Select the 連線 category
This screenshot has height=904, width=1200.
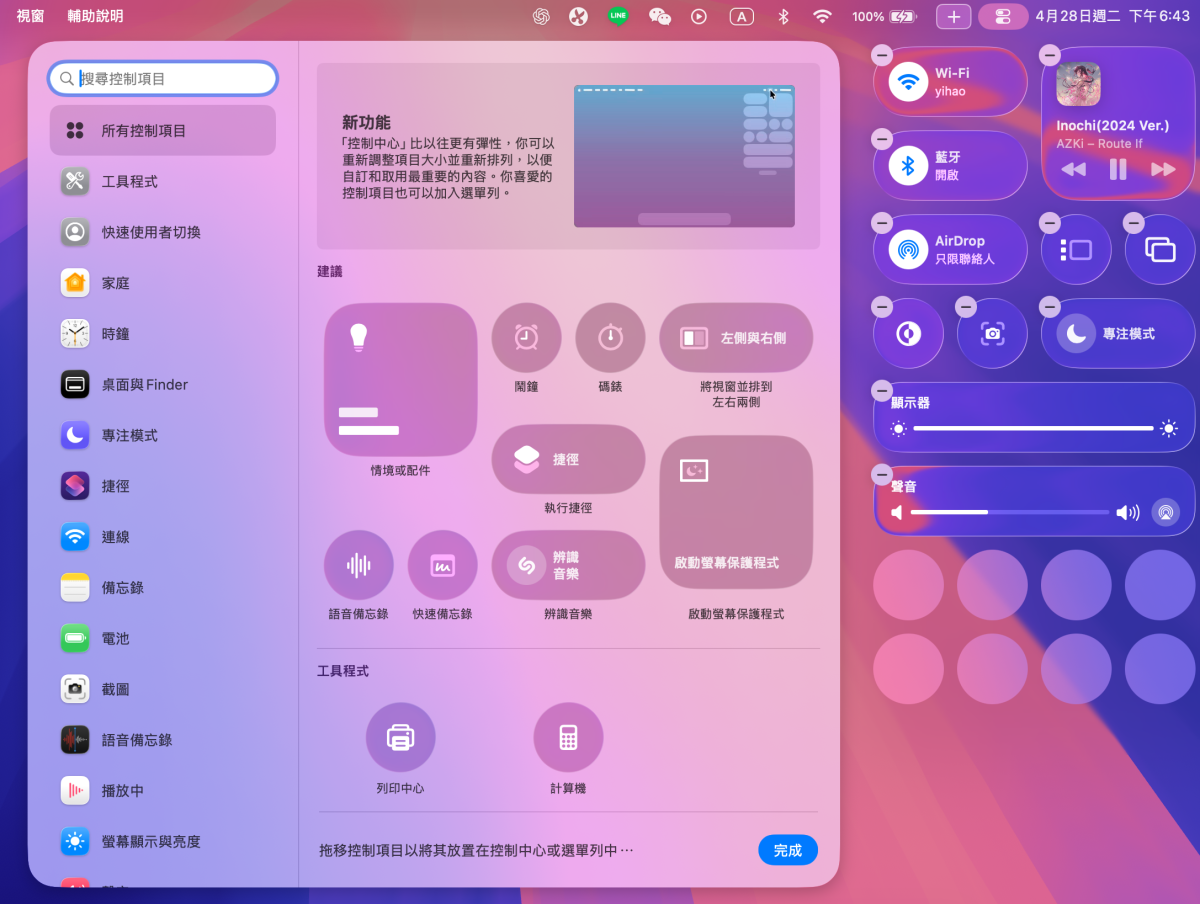[162, 537]
